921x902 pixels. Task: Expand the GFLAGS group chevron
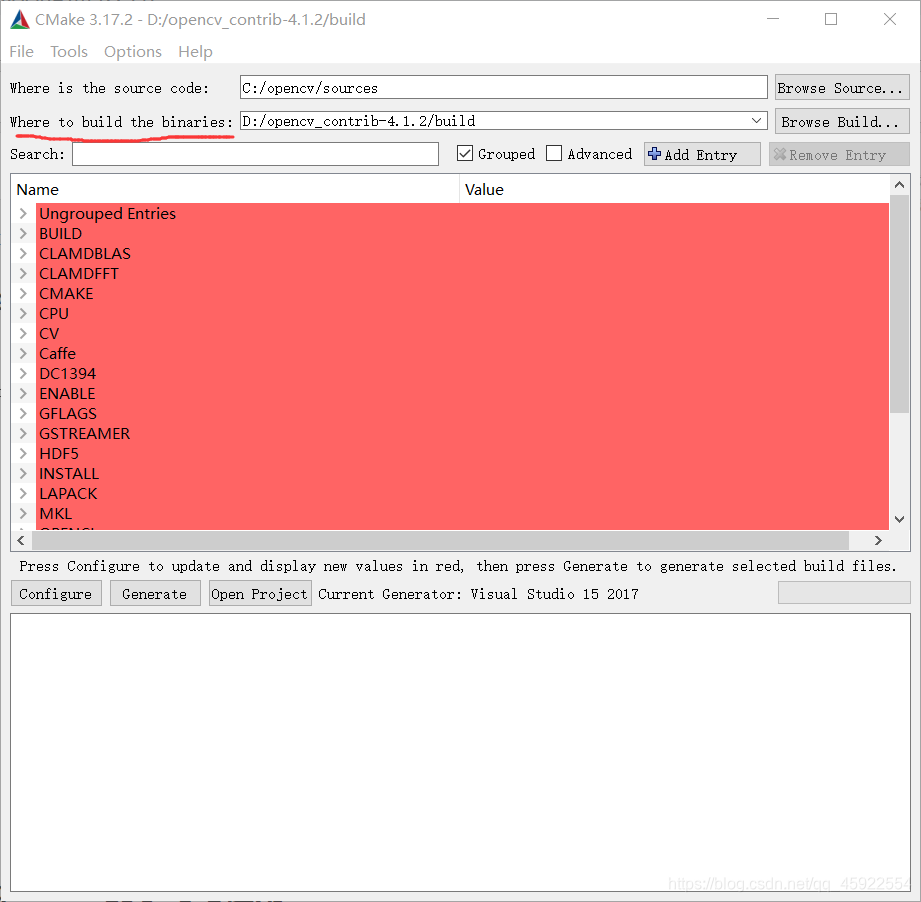click(23, 413)
